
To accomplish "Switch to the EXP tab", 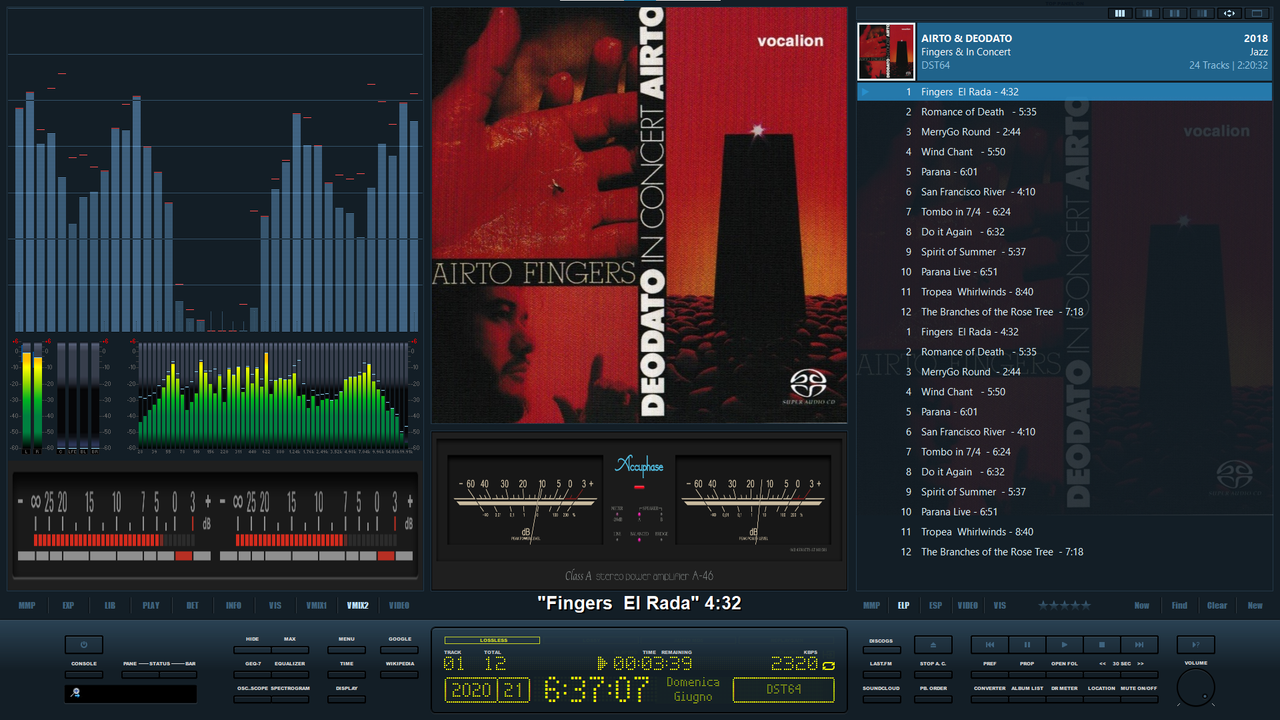I will (x=68, y=605).
